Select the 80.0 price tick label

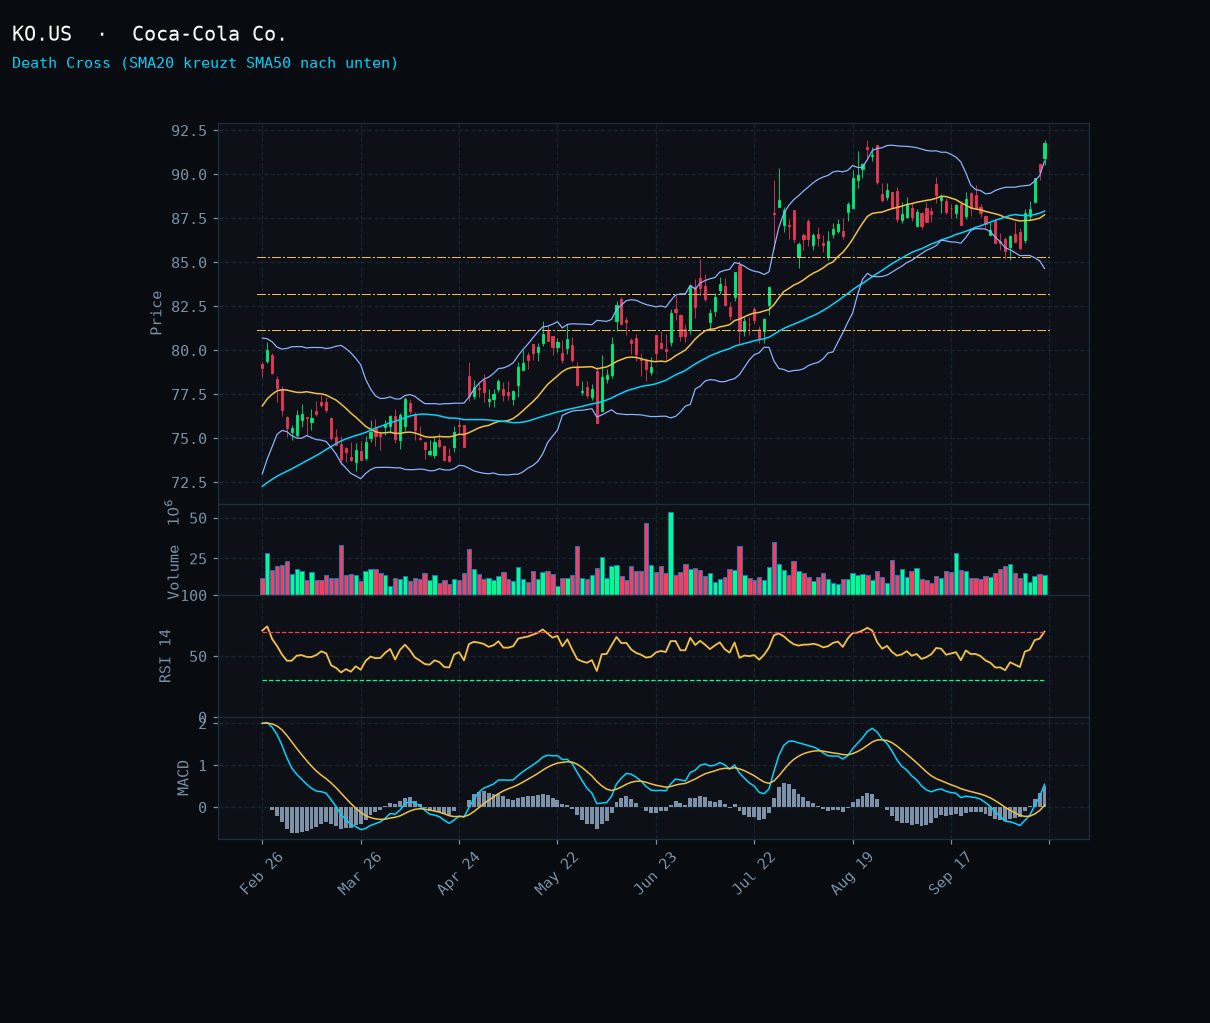(x=189, y=351)
